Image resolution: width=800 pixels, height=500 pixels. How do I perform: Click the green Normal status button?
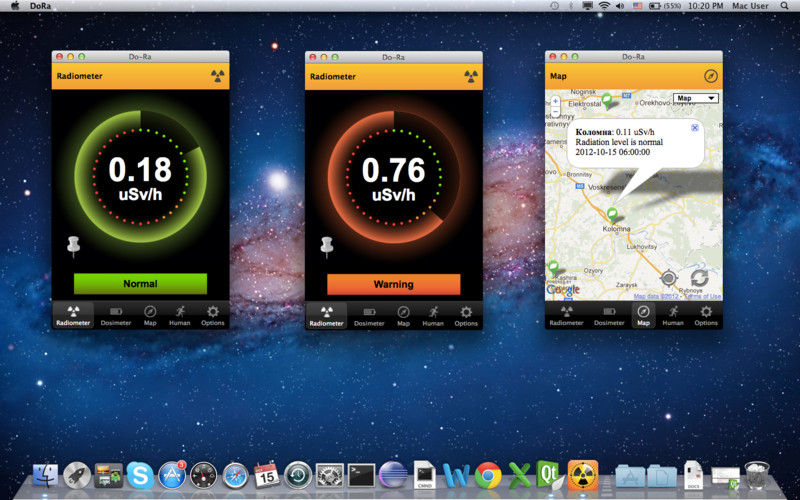click(x=140, y=284)
